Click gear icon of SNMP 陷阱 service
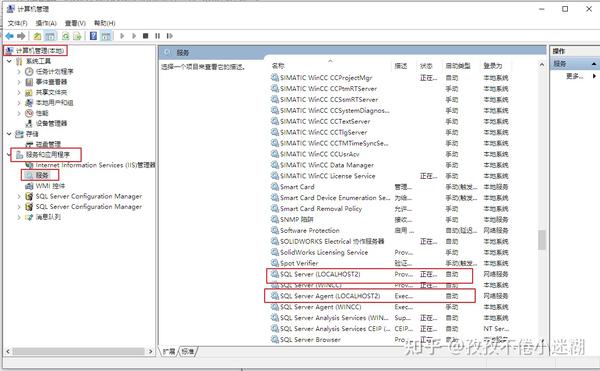The image size is (600, 371). [x=275, y=220]
